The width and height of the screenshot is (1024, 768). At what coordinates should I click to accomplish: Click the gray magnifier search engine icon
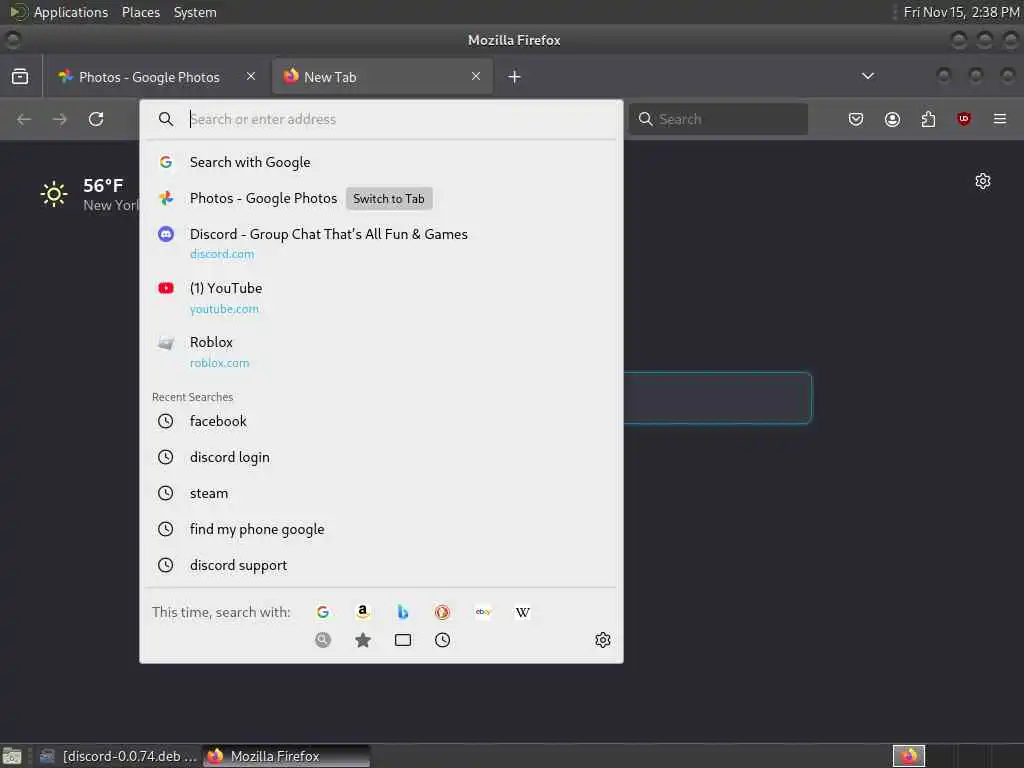[x=323, y=640]
